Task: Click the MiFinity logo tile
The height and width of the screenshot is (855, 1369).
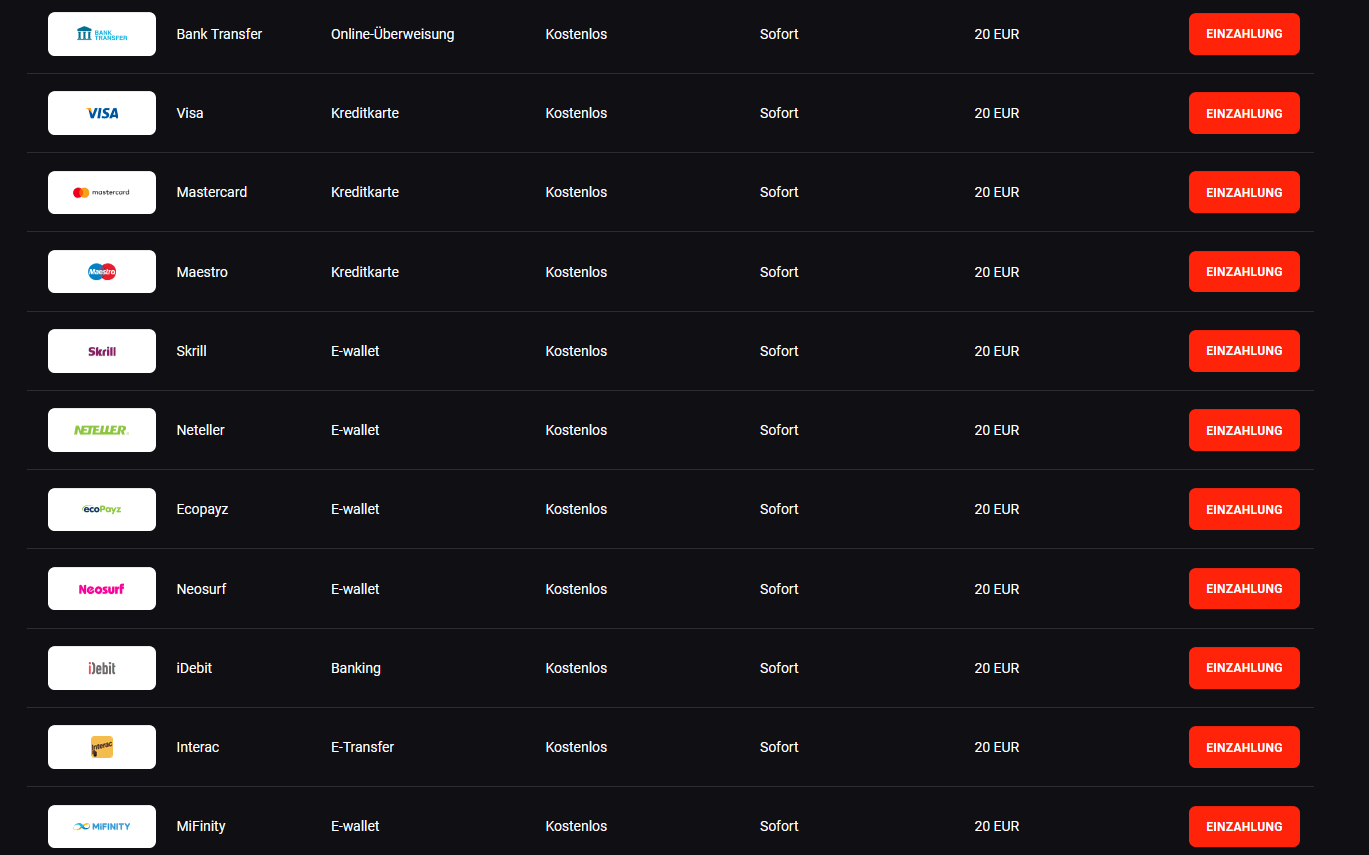Action: pyautogui.click(x=102, y=826)
